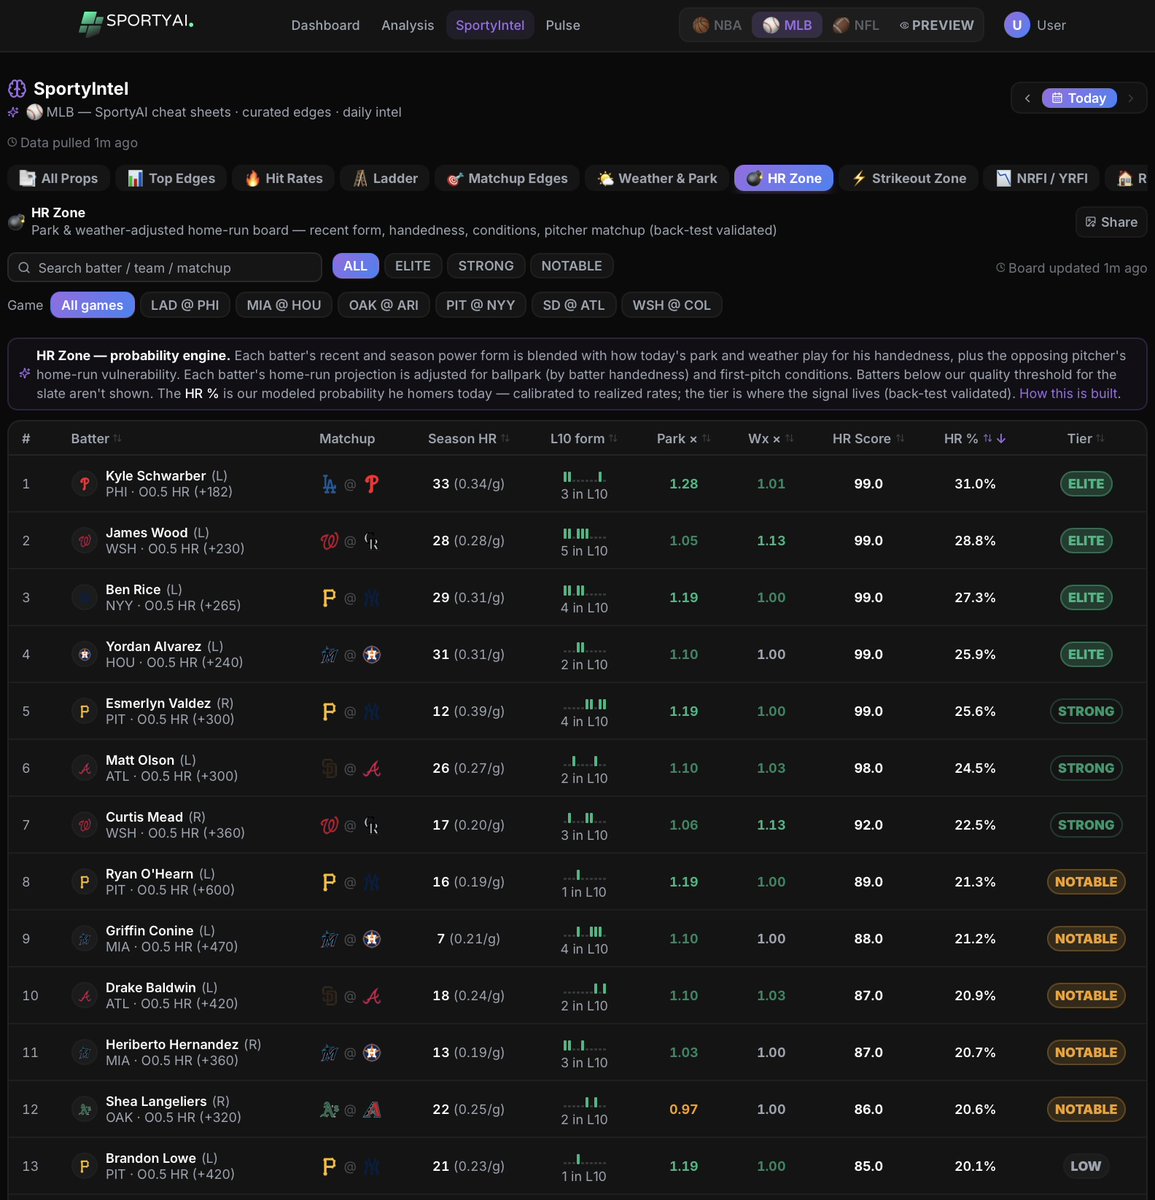The height and width of the screenshot is (1200, 1155).
Task: Click Shea Langeliers' Athletics team icon
Action: [x=85, y=1110]
